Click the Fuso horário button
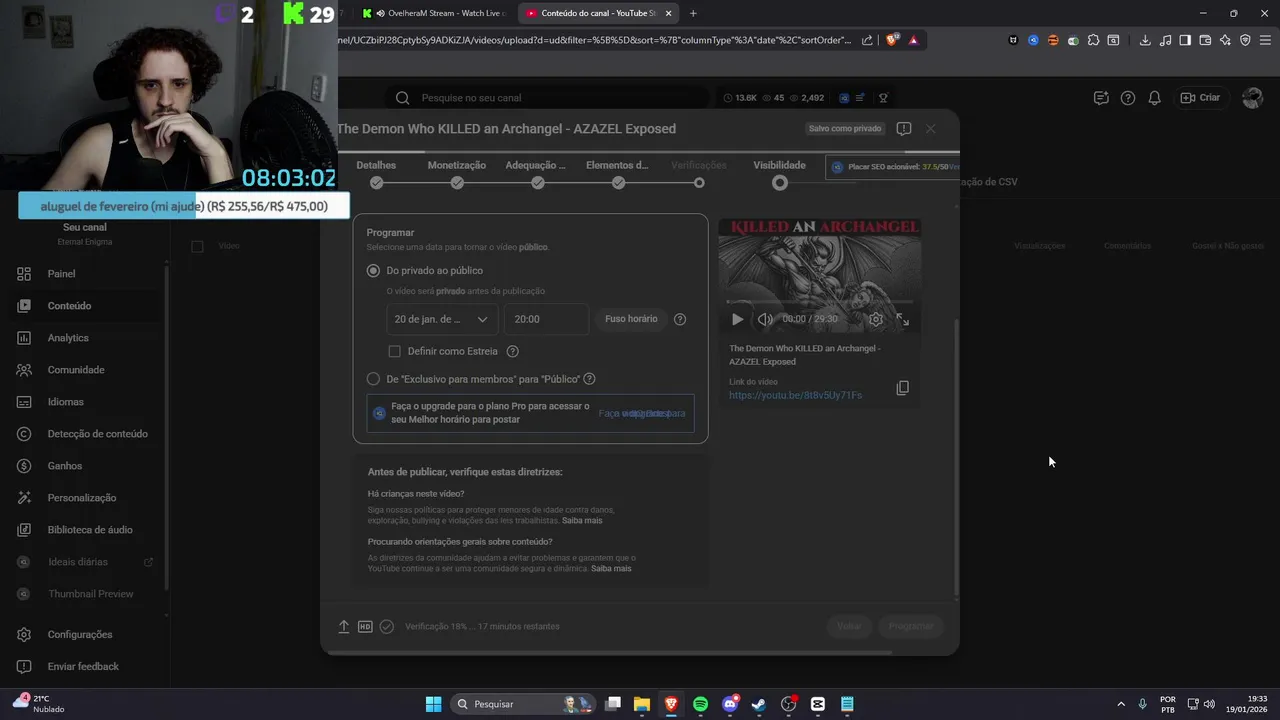The width and height of the screenshot is (1280, 720). pos(631,319)
